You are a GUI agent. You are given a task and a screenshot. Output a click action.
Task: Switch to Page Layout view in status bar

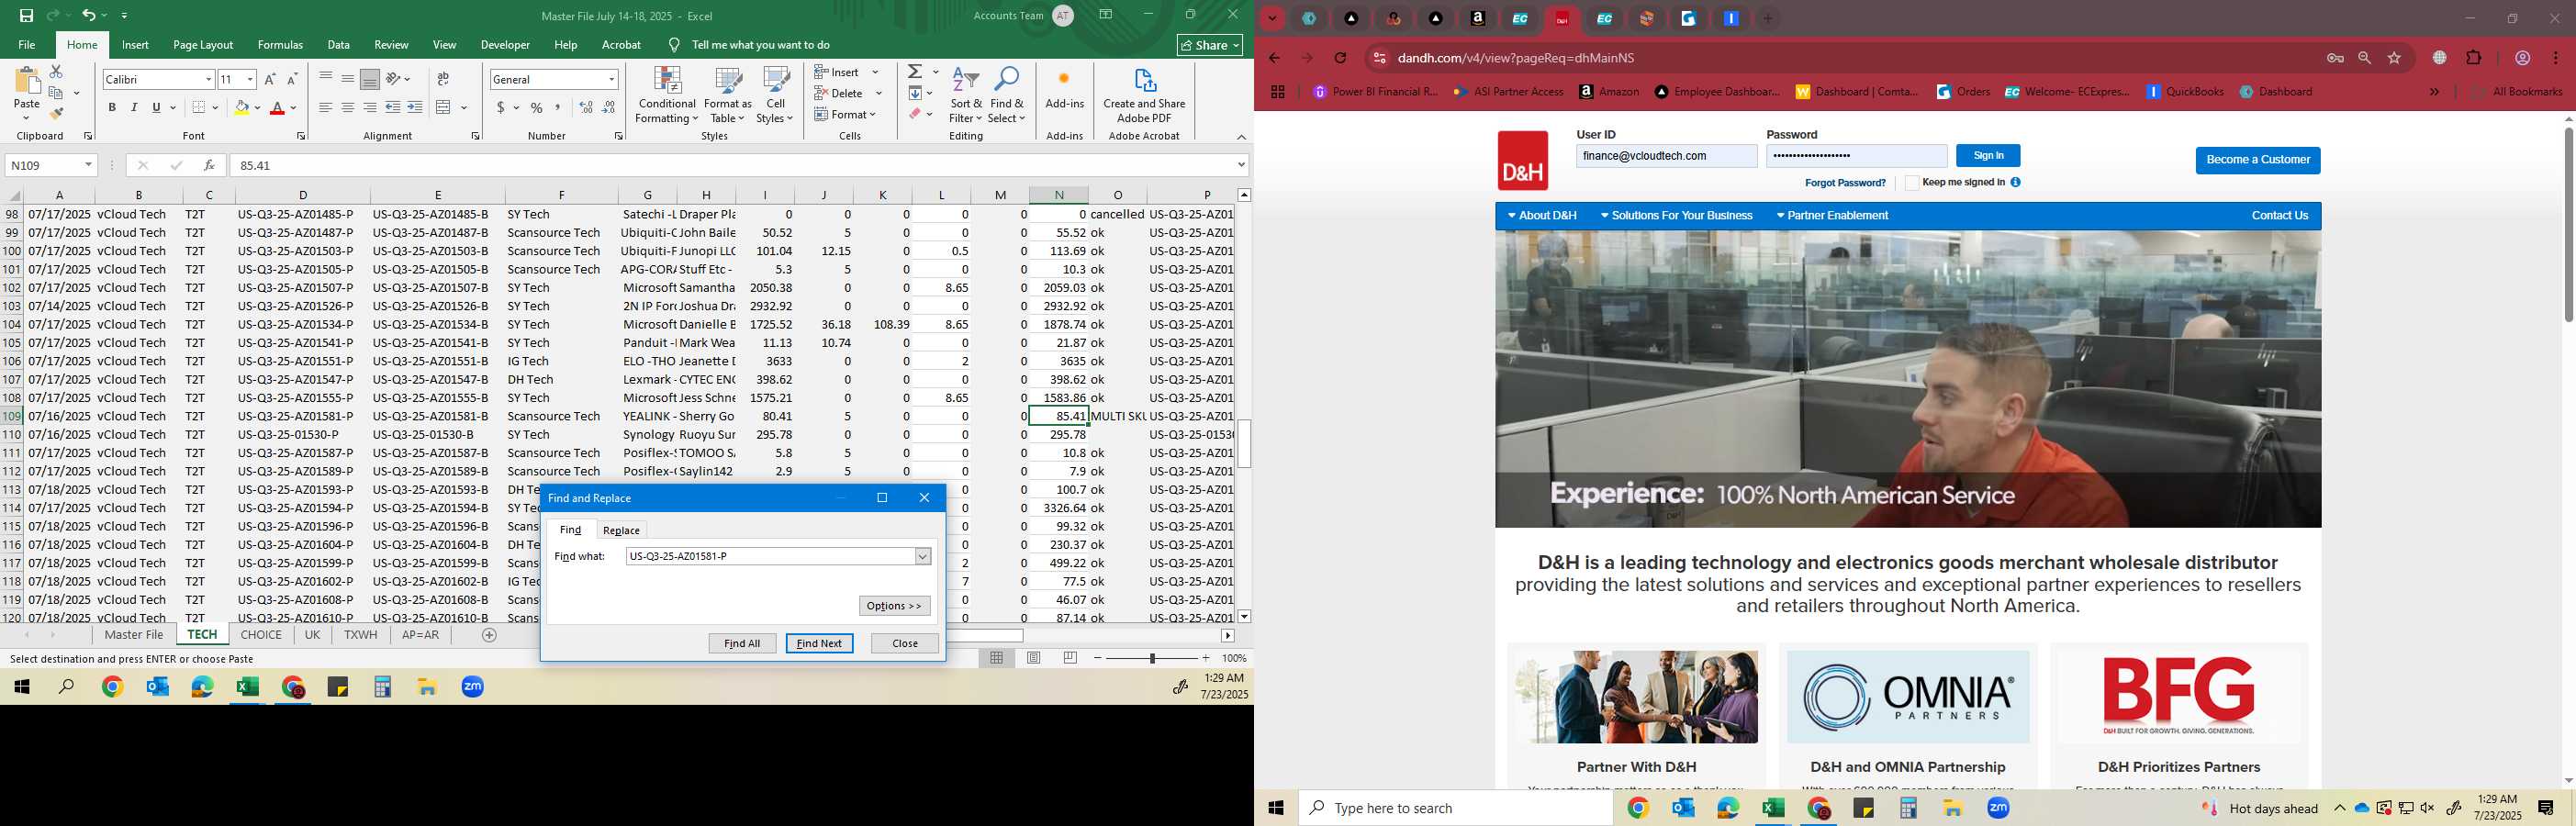point(1034,658)
